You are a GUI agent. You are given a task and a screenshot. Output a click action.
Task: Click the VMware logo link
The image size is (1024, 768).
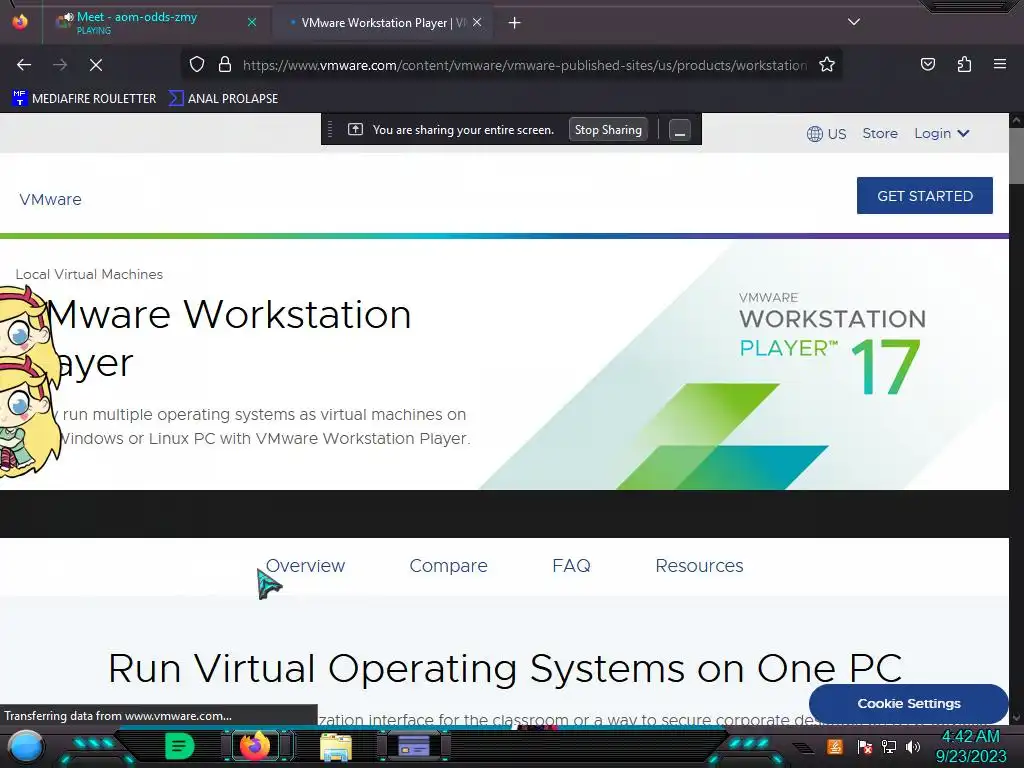(x=50, y=200)
